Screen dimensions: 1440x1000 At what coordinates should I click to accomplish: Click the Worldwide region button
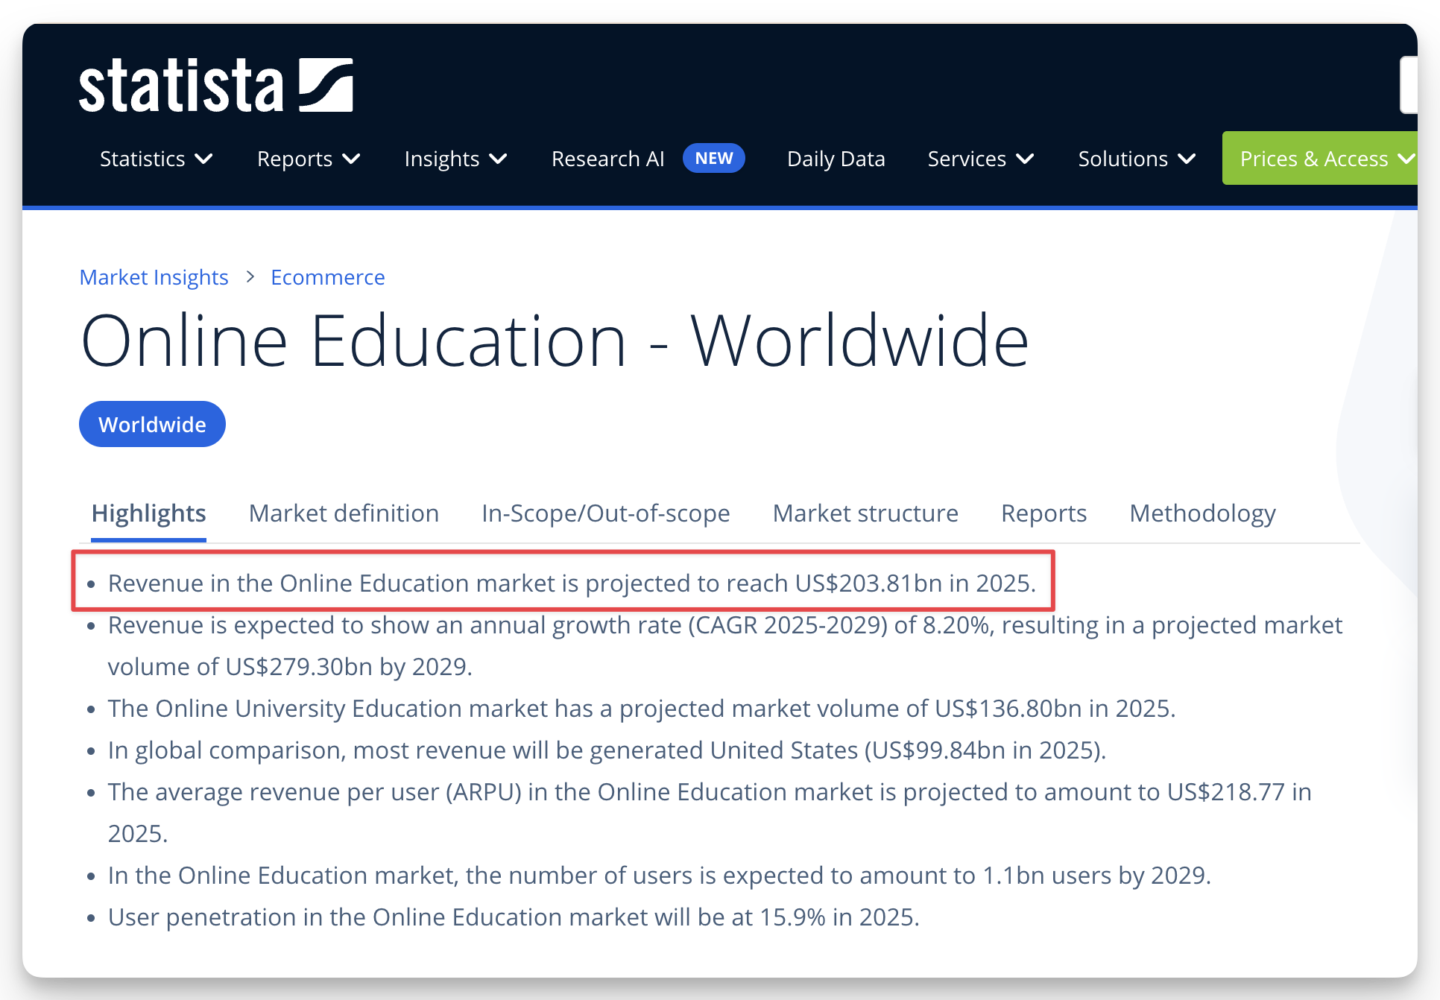[x=152, y=424]
